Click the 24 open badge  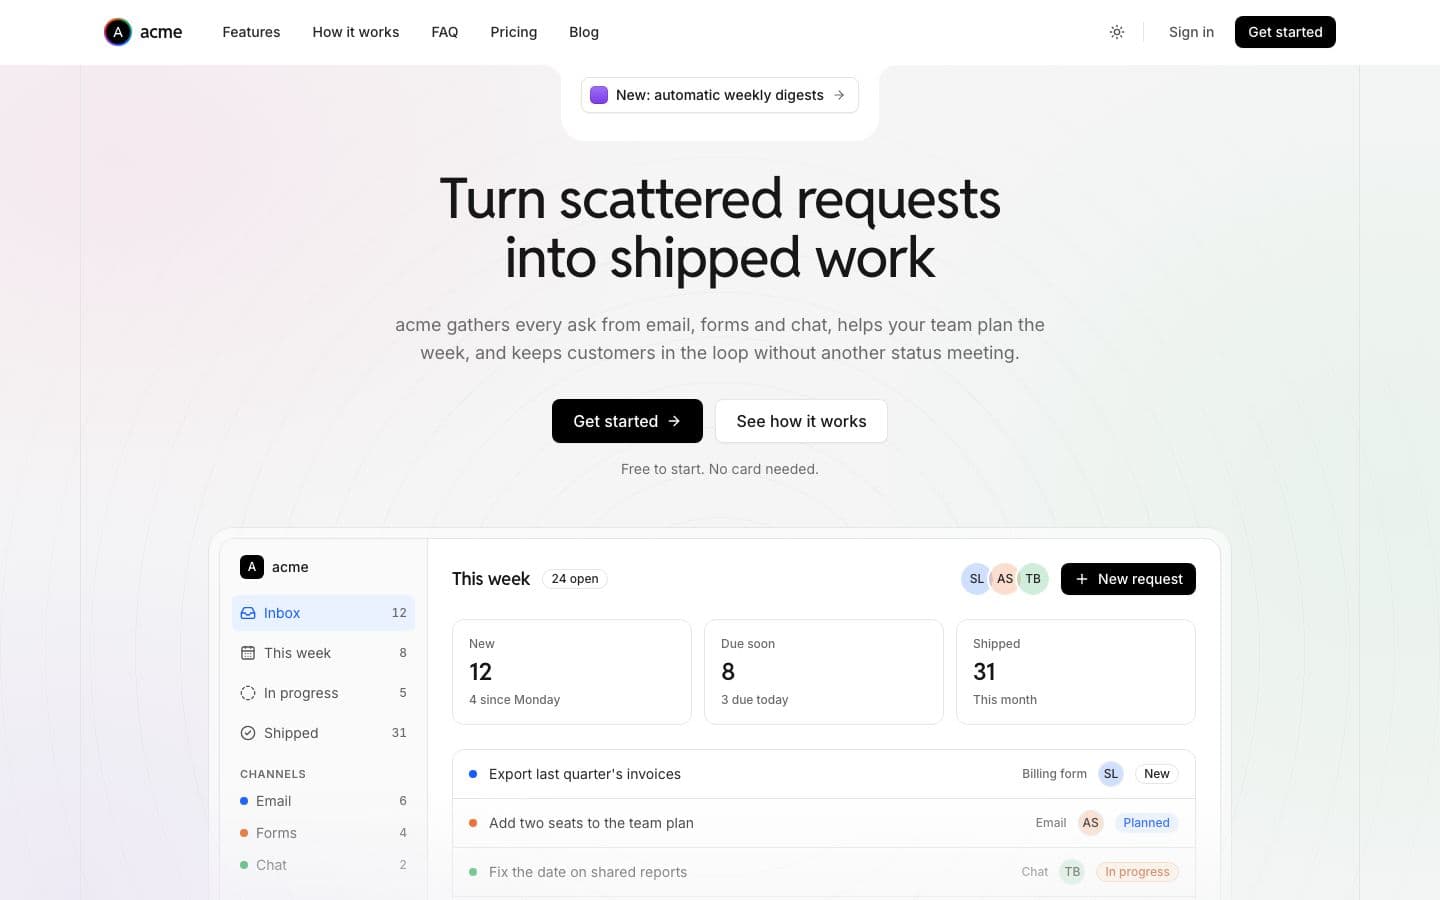575,579
